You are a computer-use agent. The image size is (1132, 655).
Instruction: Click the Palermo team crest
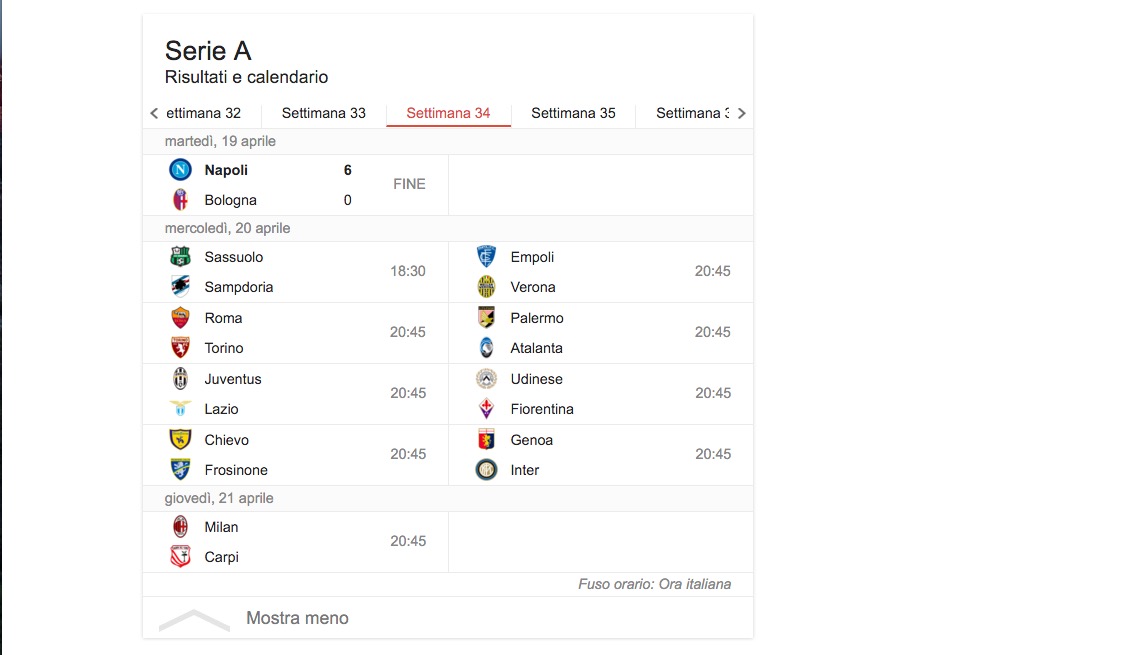pyautogui.click(x=486, y=318)
